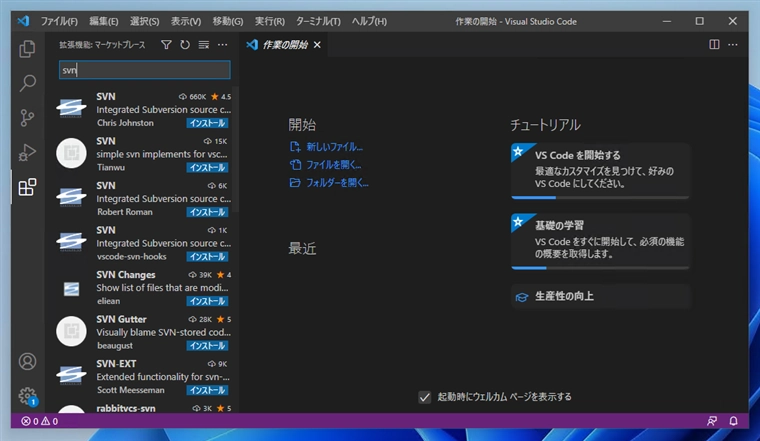Select the SVN Changes extension icon
Viewport: 760px width, 441px height.
71,289
